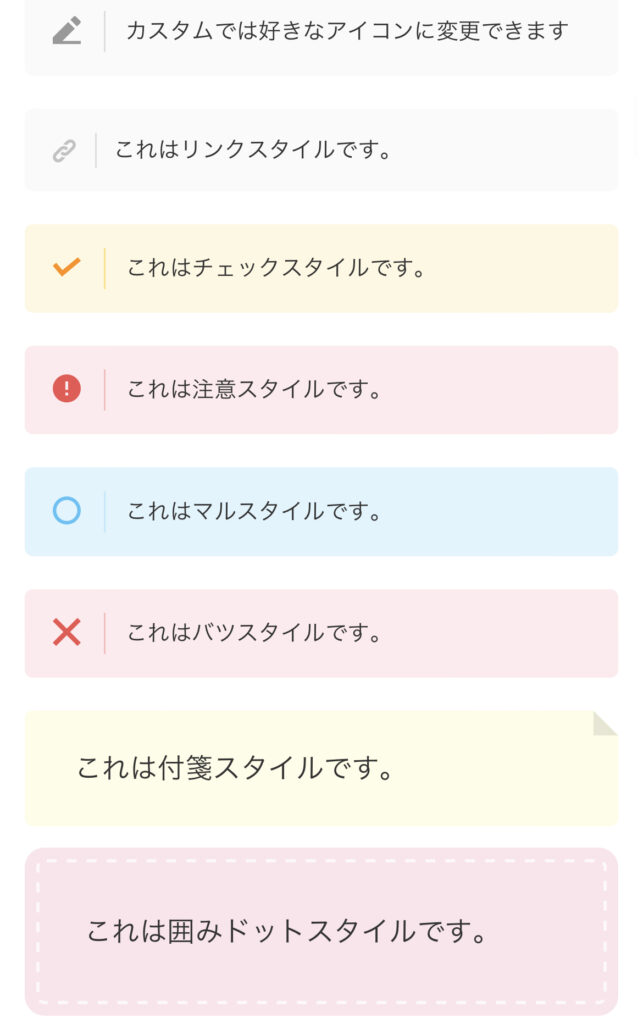
Task: Click the divider line beside the blue circle
Action: (104, 511)
